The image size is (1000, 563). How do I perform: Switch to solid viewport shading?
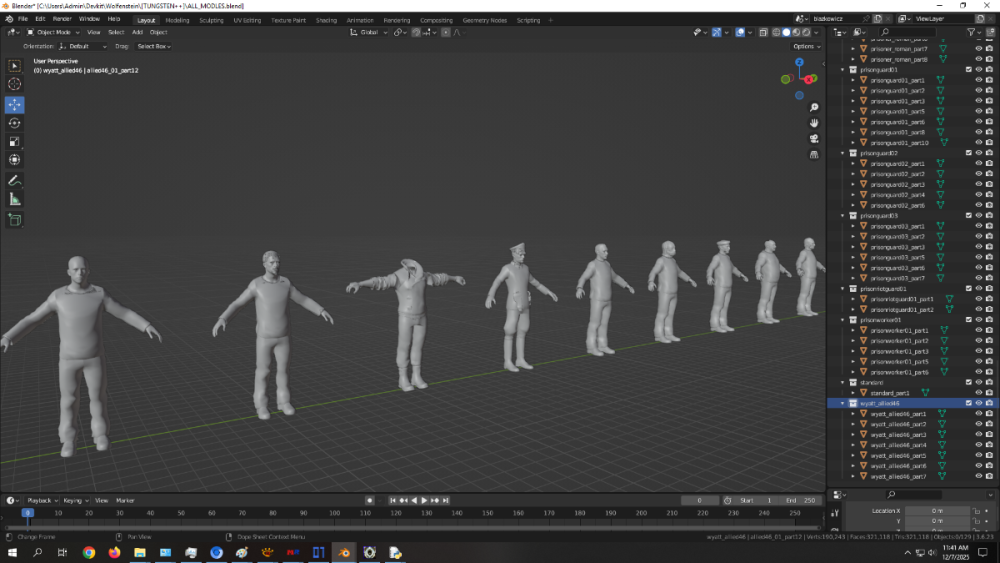(x=786, y=32)
